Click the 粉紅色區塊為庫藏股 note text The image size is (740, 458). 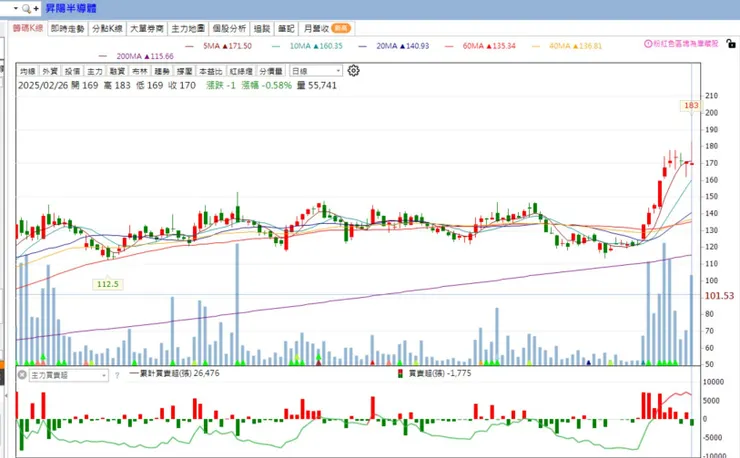(x=686, y=43)
